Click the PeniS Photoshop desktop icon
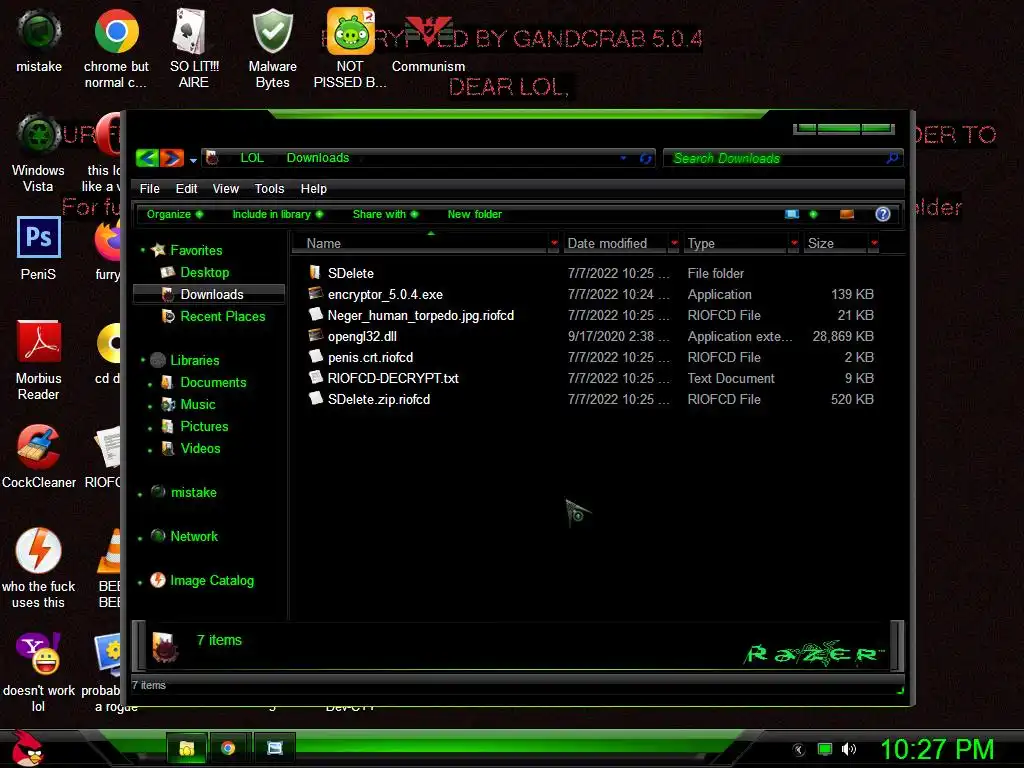Screen dimensions: 1024x768 pyautogui.click(x=39, y=237)
